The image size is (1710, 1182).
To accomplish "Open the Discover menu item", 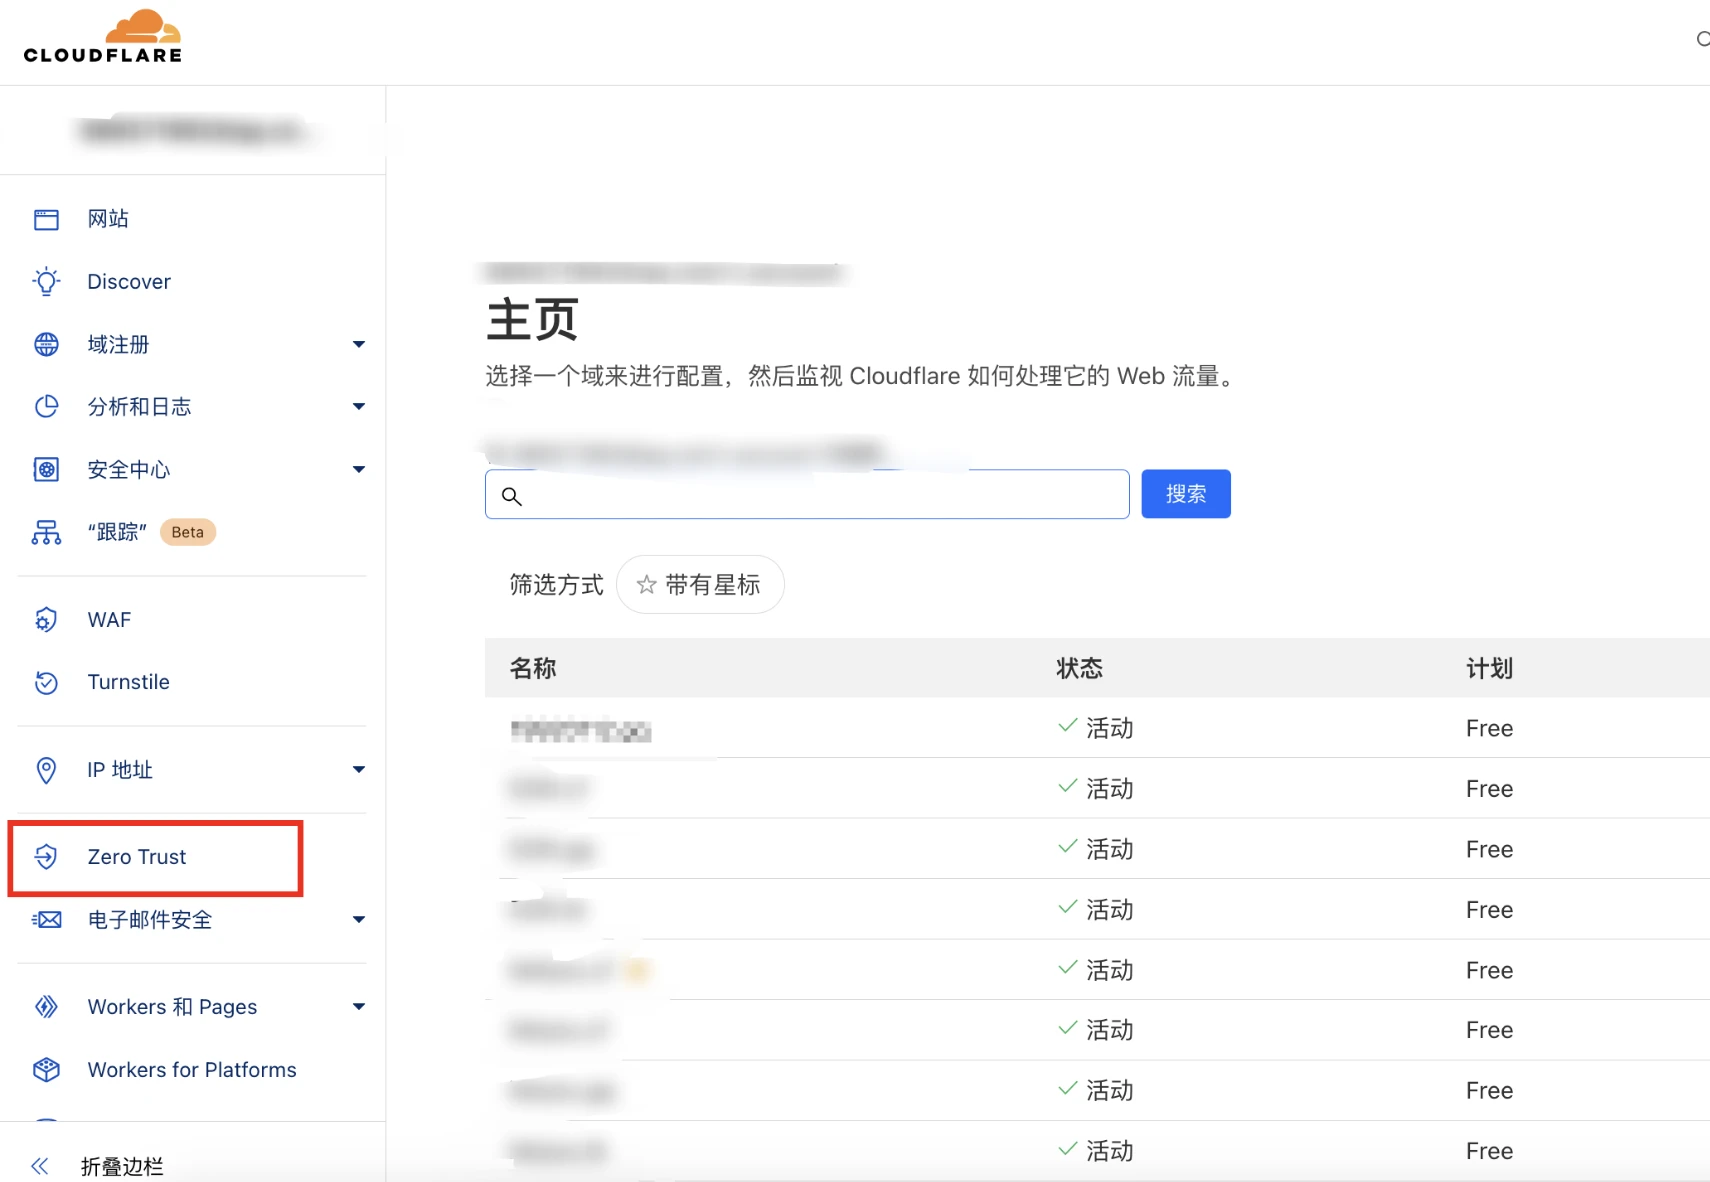I will (129, 282).
